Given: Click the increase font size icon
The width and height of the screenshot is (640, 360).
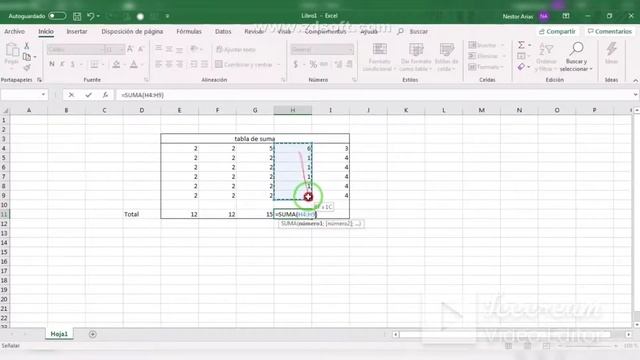Looking at the screenshot, I should pos(130,49).
